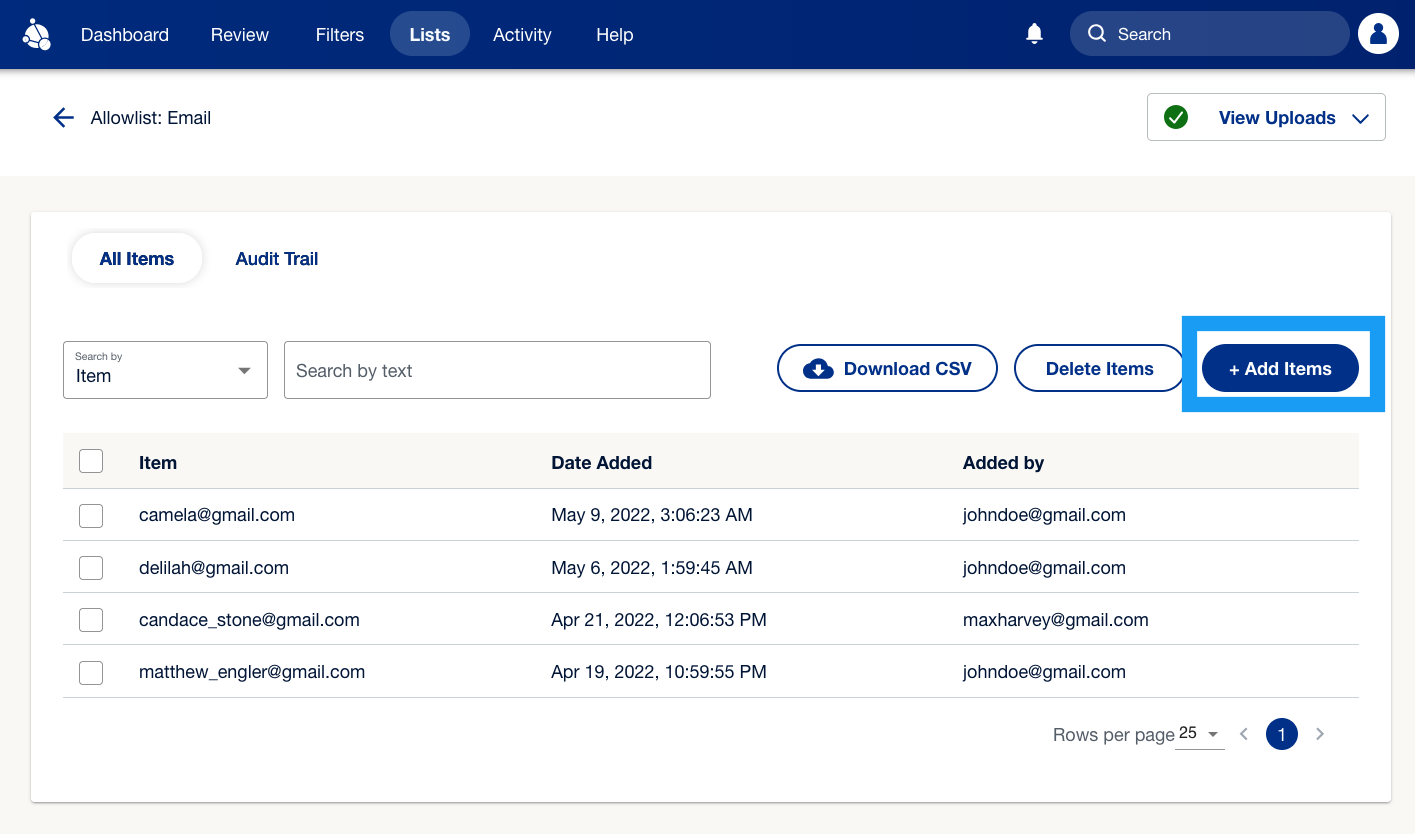Click the magnifier icon in search bar
This screenshot has height=834, width=1415.
tap(1097, 34)
